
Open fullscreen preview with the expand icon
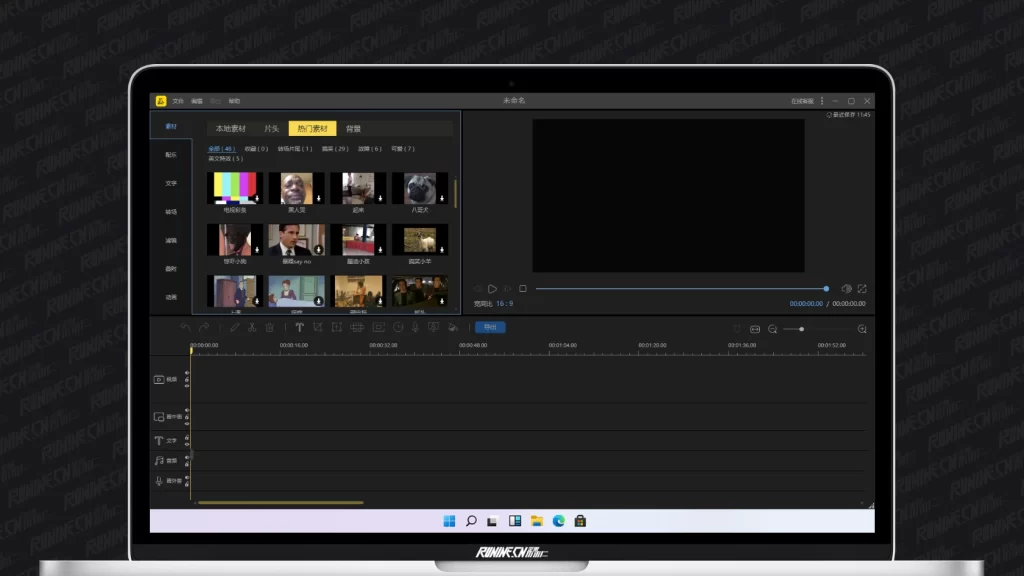point(862,289)
